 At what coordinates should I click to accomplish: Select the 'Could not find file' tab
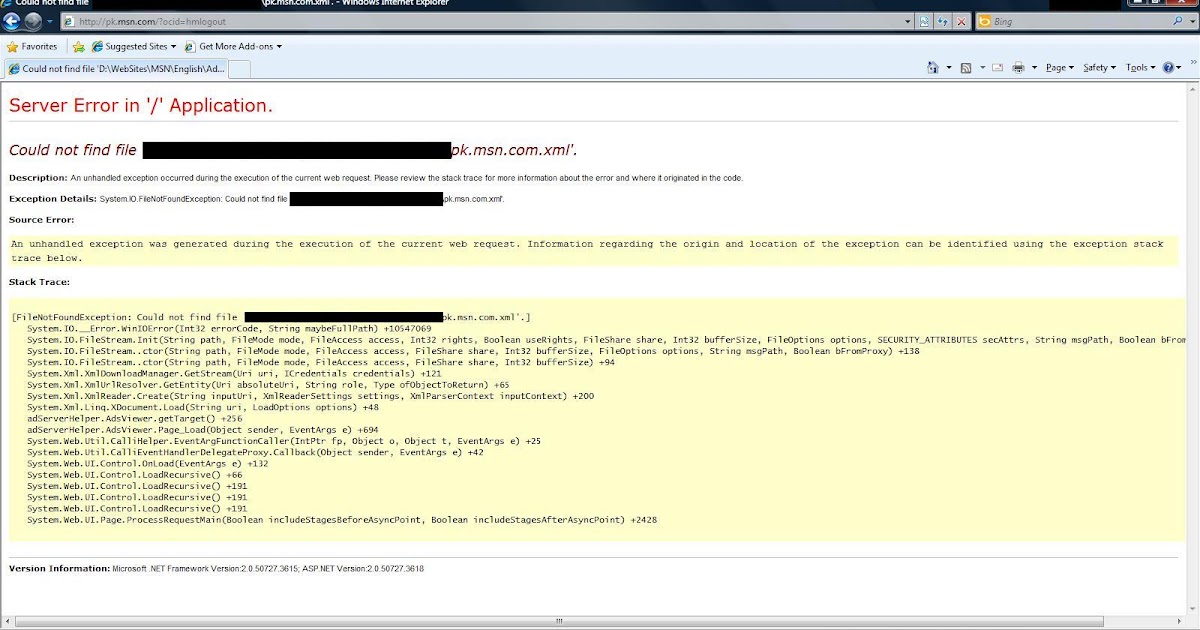click(116, 68)
